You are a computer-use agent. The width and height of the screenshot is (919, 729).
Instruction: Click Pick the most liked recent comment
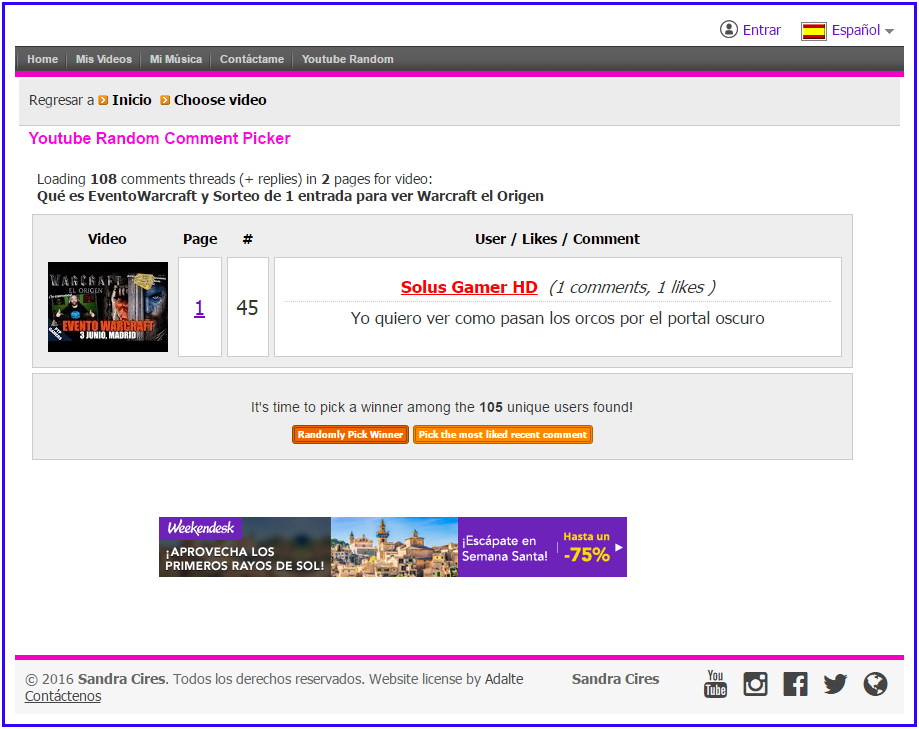pos(503,435)
